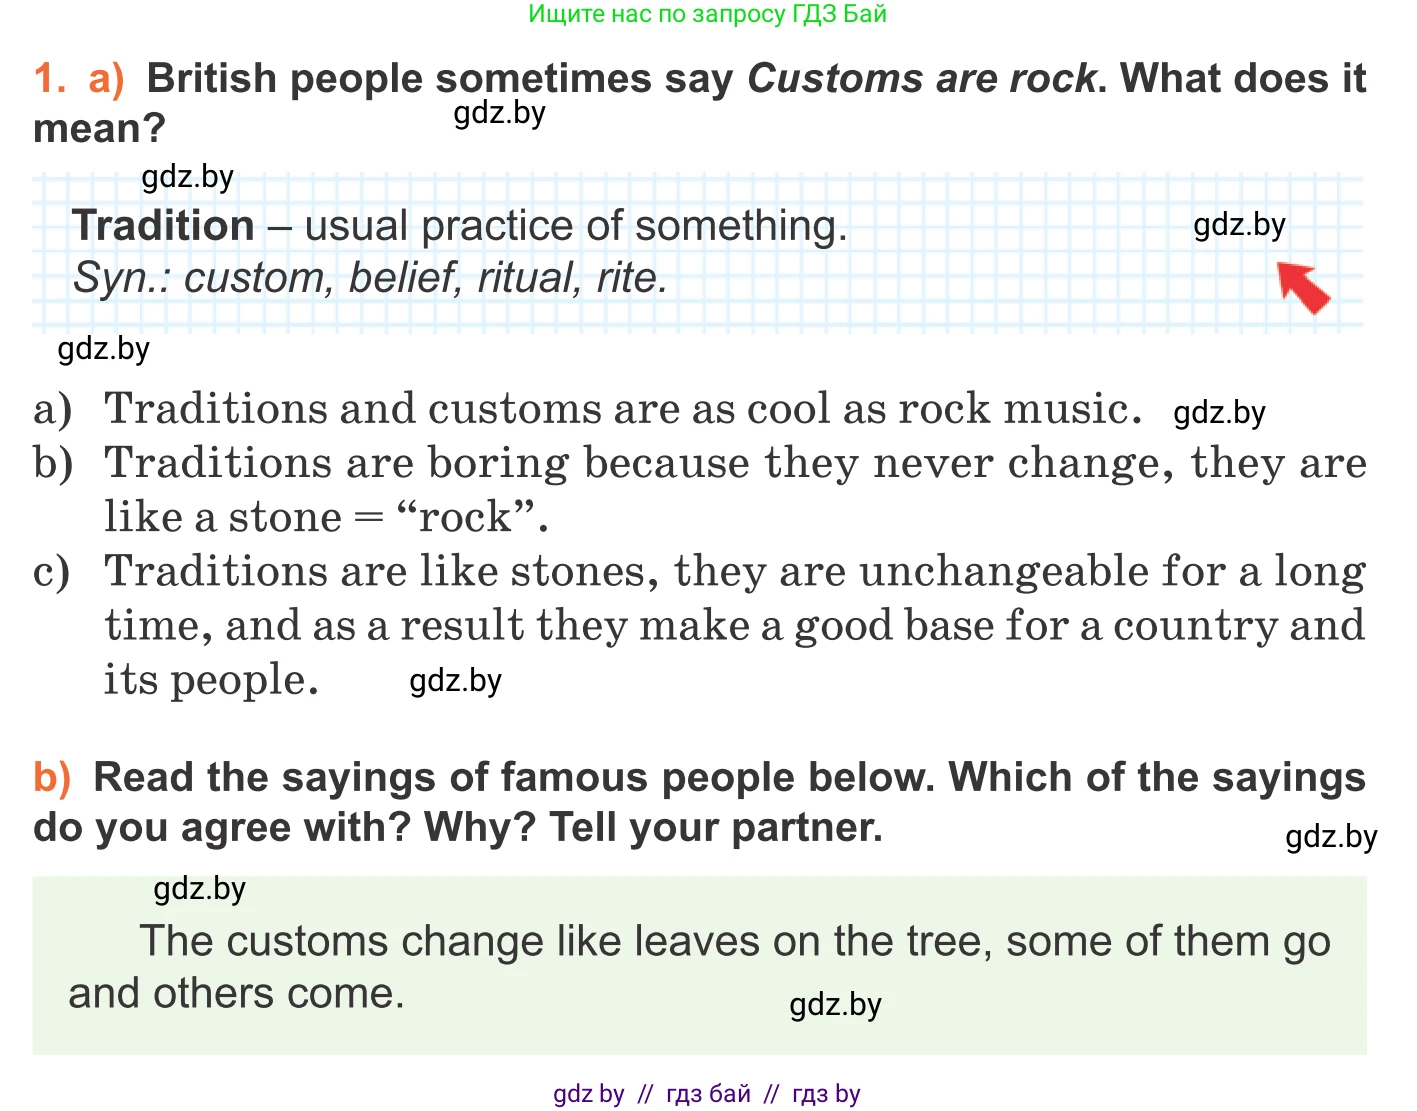The height and width of the screenshot is (1111, 1417).
Task: Click the definition text "usual practice of something"
Action: [x=575, y=226]
